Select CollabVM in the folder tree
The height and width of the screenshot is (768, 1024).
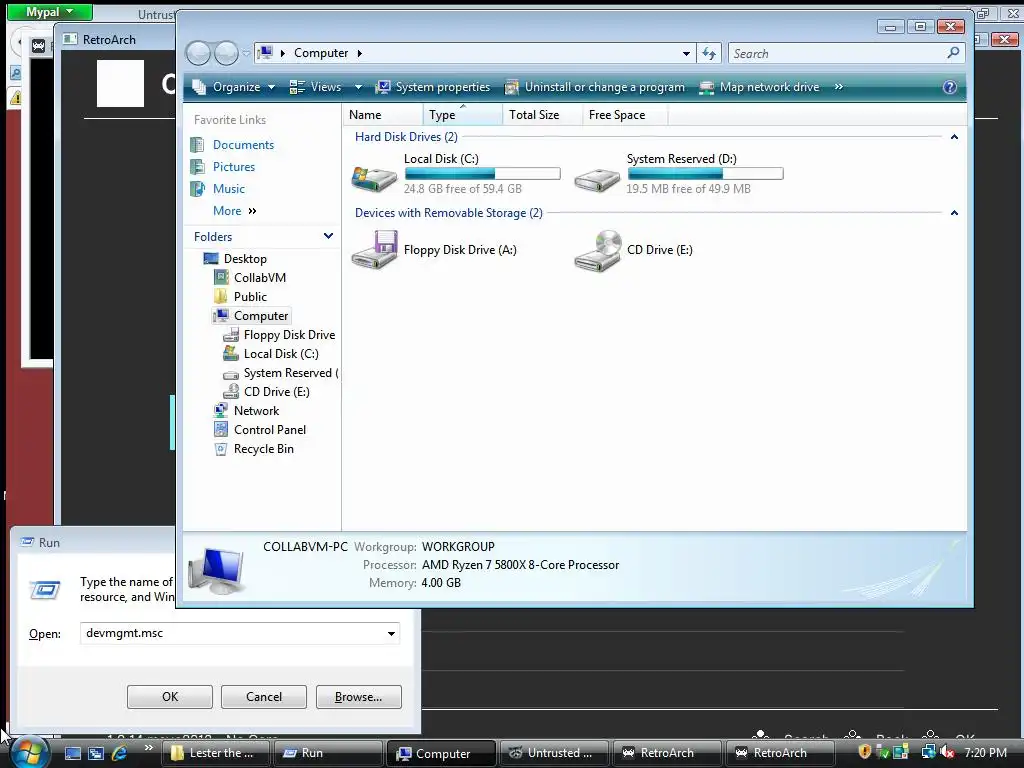click(259, 278)
